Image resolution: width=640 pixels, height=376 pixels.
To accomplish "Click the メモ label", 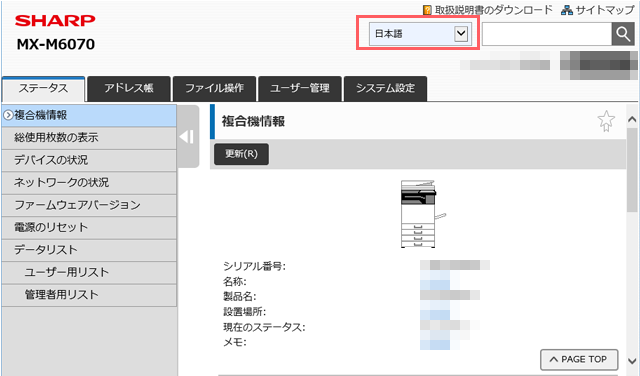I will [x=235, y=343].
